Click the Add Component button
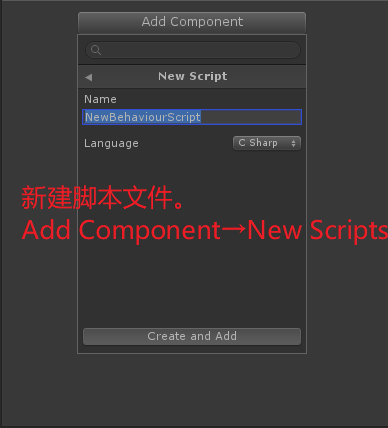Viewport: 388px width, 428px height. (192, 22)
